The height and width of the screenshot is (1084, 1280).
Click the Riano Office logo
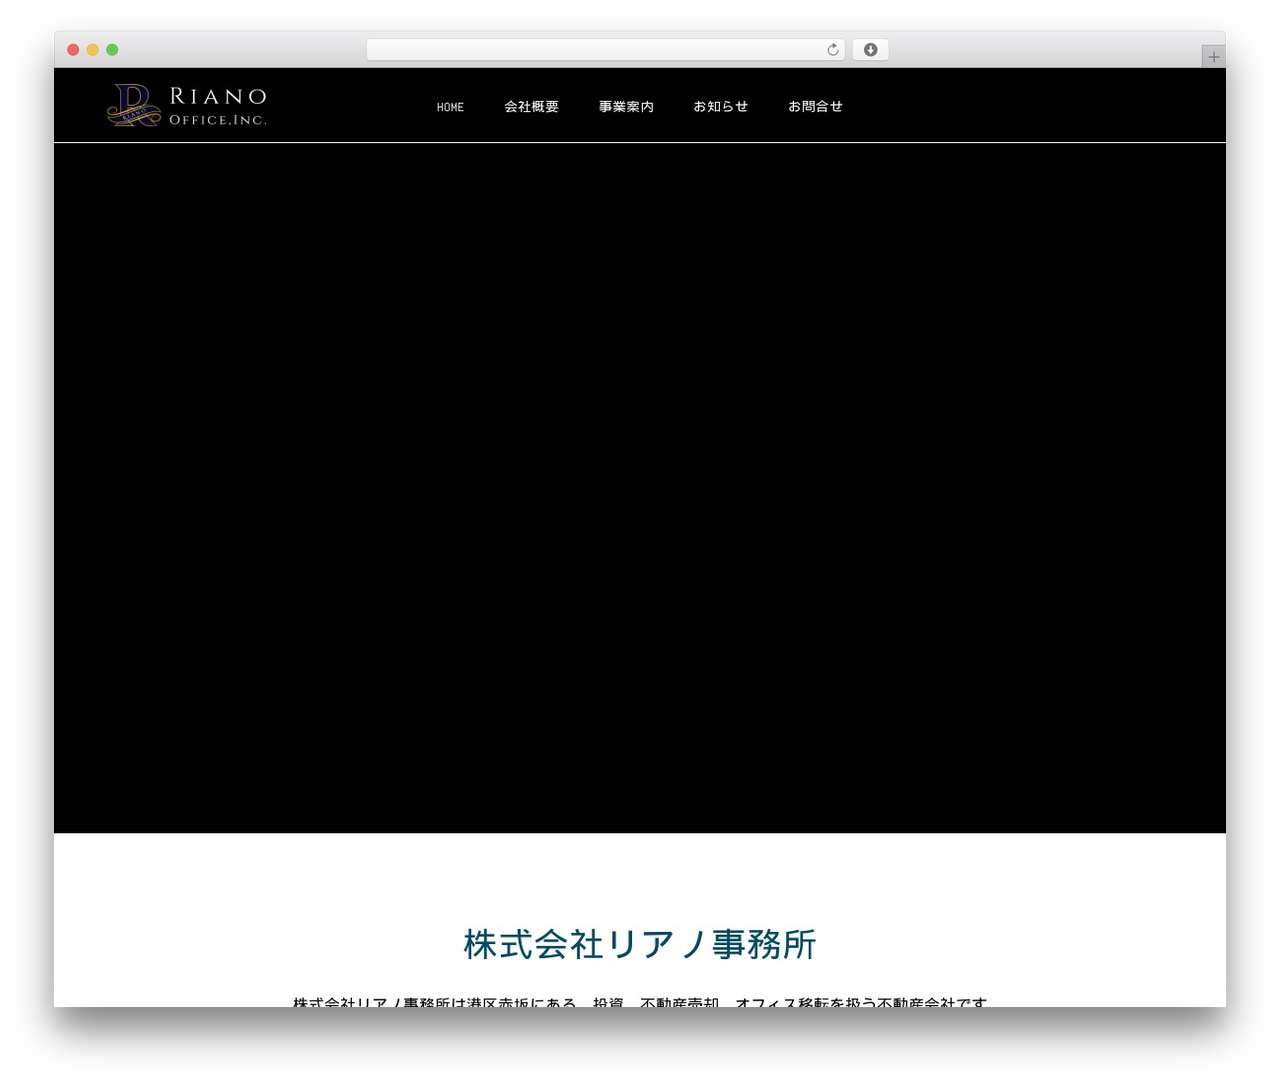click(187, 106)
